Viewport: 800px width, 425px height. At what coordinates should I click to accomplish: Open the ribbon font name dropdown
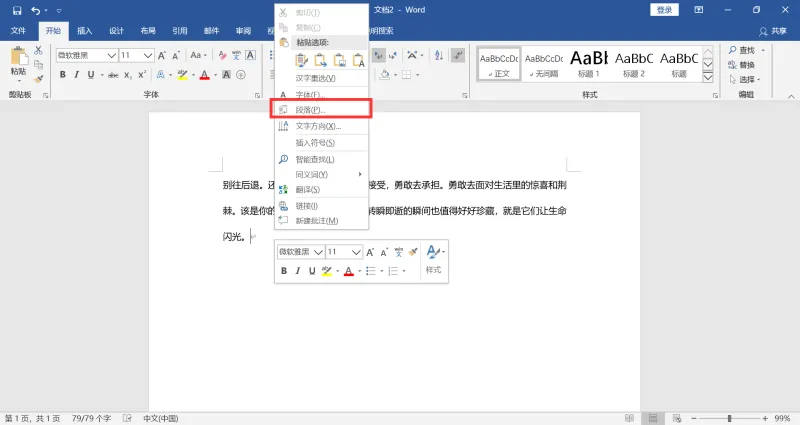pos(112,55)
